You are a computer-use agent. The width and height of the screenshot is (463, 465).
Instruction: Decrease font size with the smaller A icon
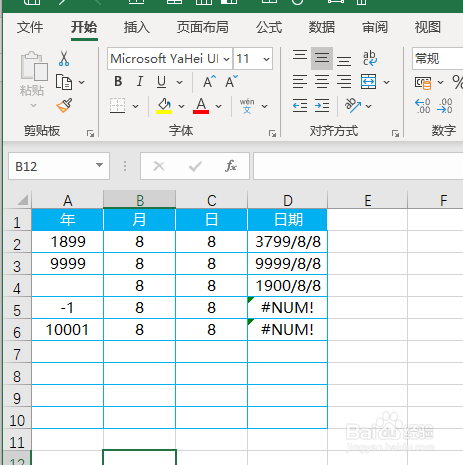point(231,81)
